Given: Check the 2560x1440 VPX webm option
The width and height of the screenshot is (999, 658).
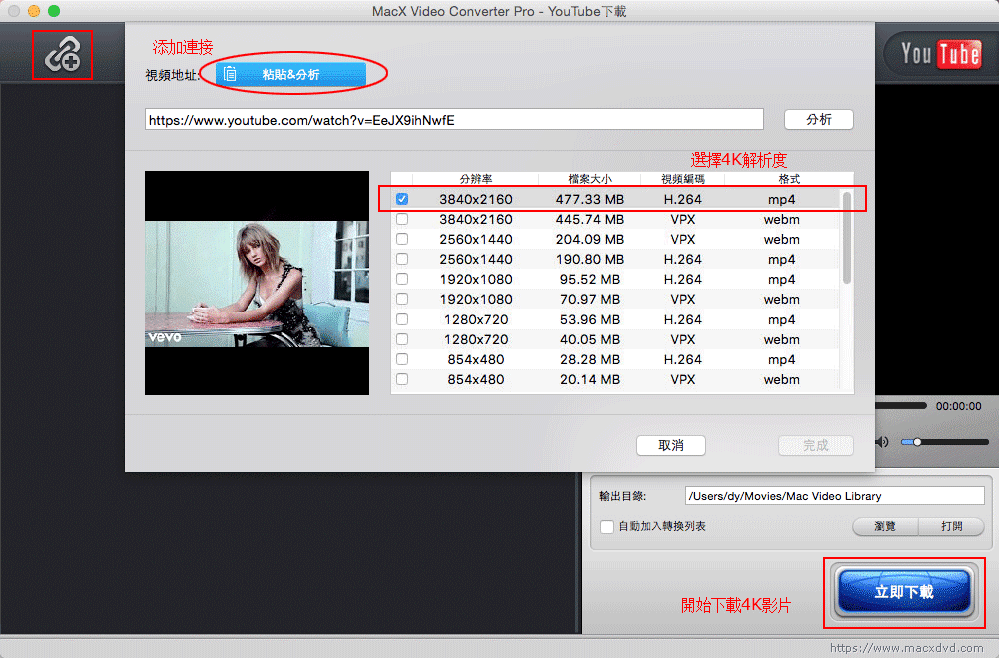Looking at the screenshot, I should click(x=402, y=239).
